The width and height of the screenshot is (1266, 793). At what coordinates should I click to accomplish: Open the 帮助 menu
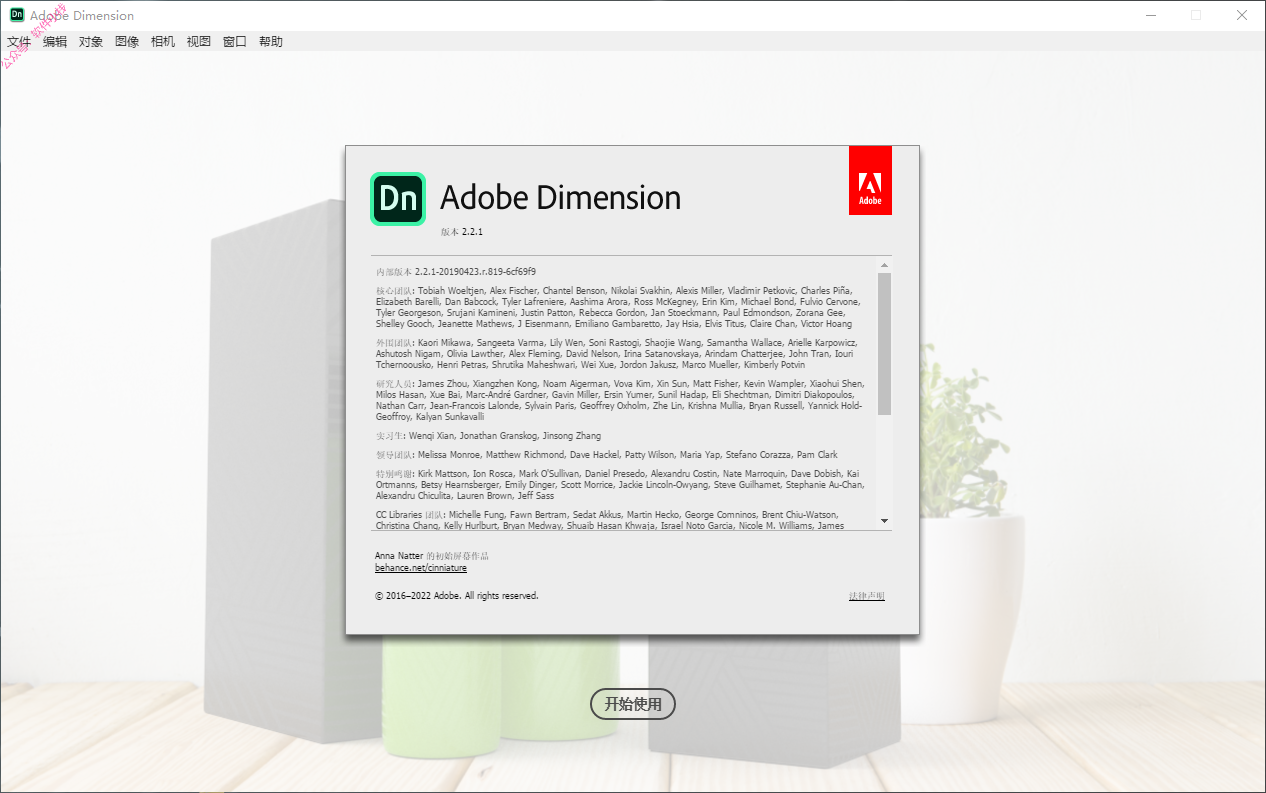(271, 42)
